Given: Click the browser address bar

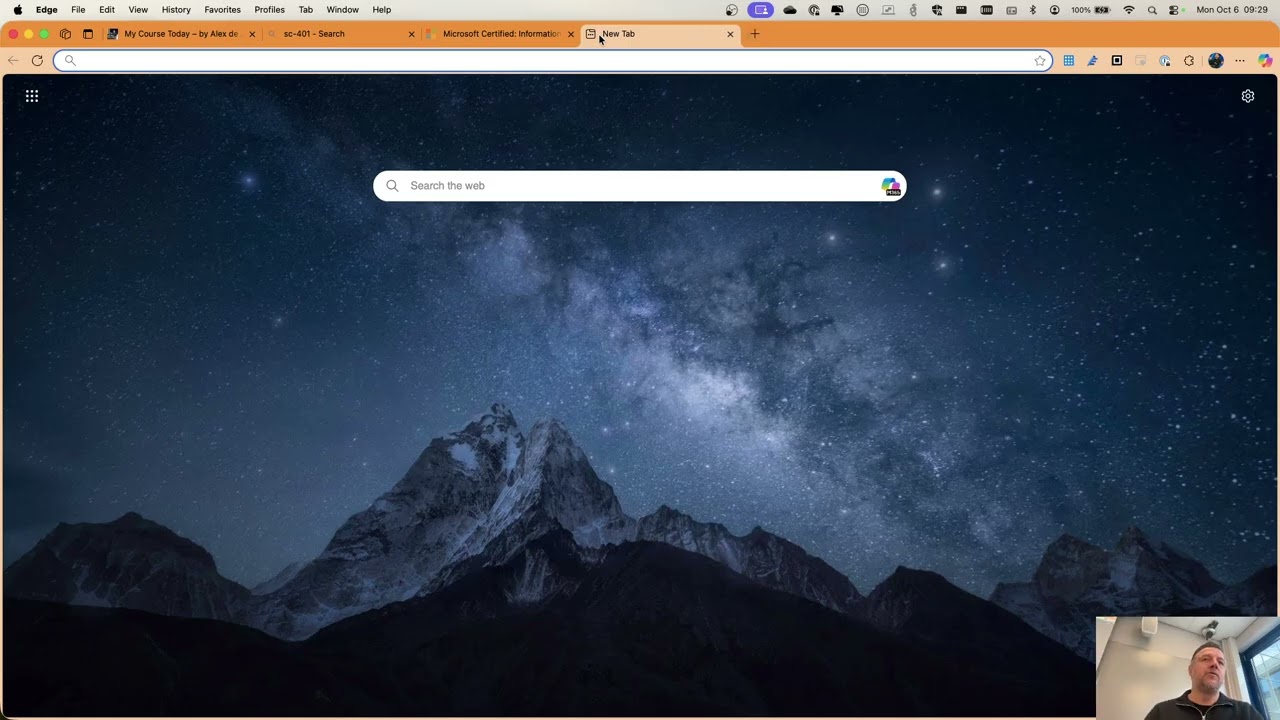Looking at the screenshot, I should pyautogui.click(x=553, y=61).
